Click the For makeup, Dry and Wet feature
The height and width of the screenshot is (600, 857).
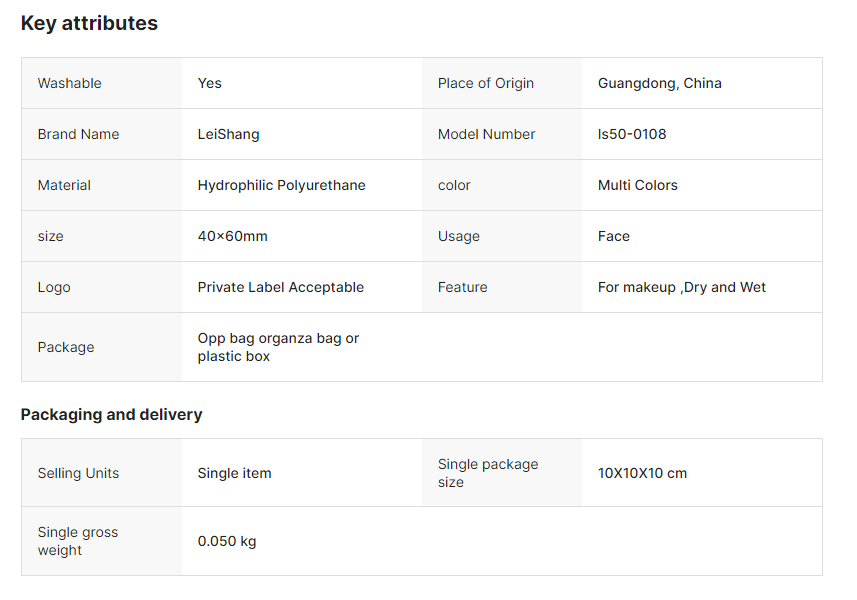coord(681,287)
